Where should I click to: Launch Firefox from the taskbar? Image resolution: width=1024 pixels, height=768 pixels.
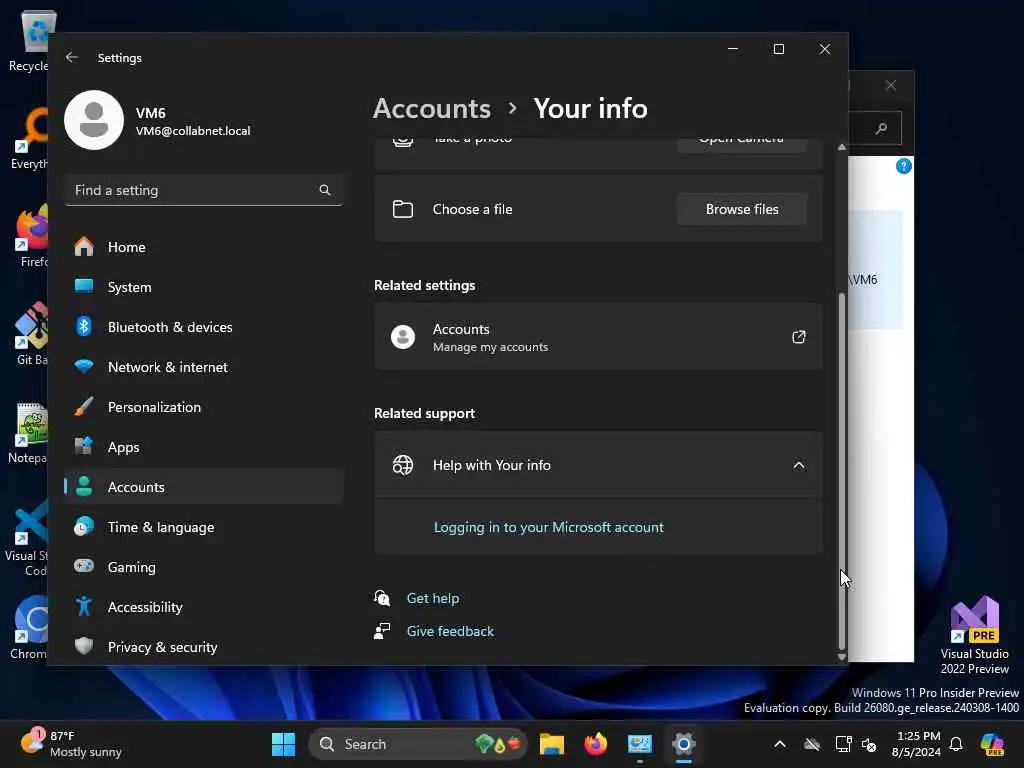[596, 744]
